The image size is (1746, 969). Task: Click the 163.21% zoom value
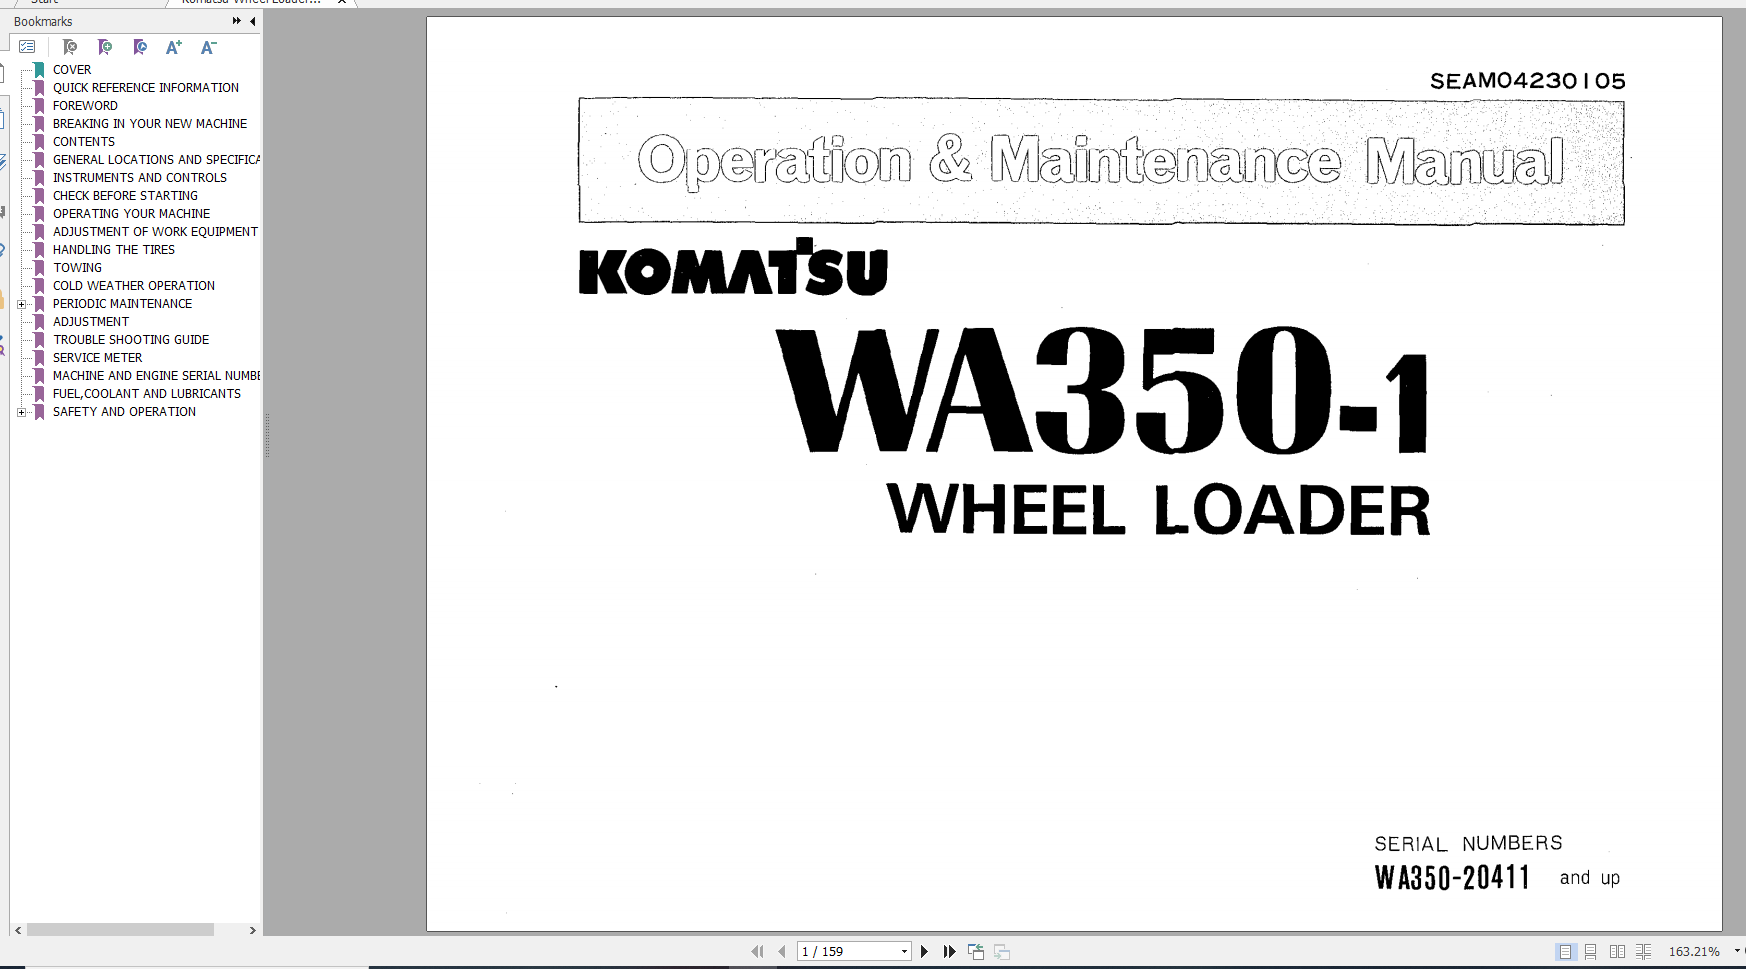(x=1694, y=952)
